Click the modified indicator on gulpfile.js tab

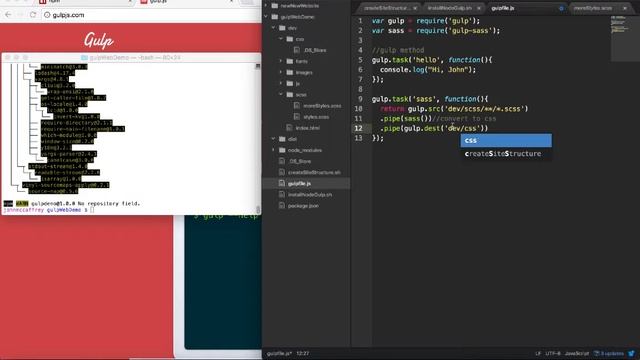(561, 8)
